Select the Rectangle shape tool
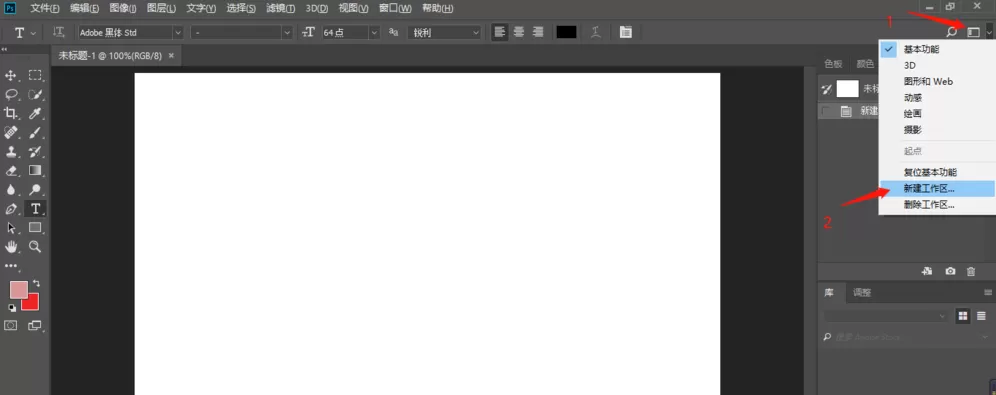996x395 pixels. (36, 227)
